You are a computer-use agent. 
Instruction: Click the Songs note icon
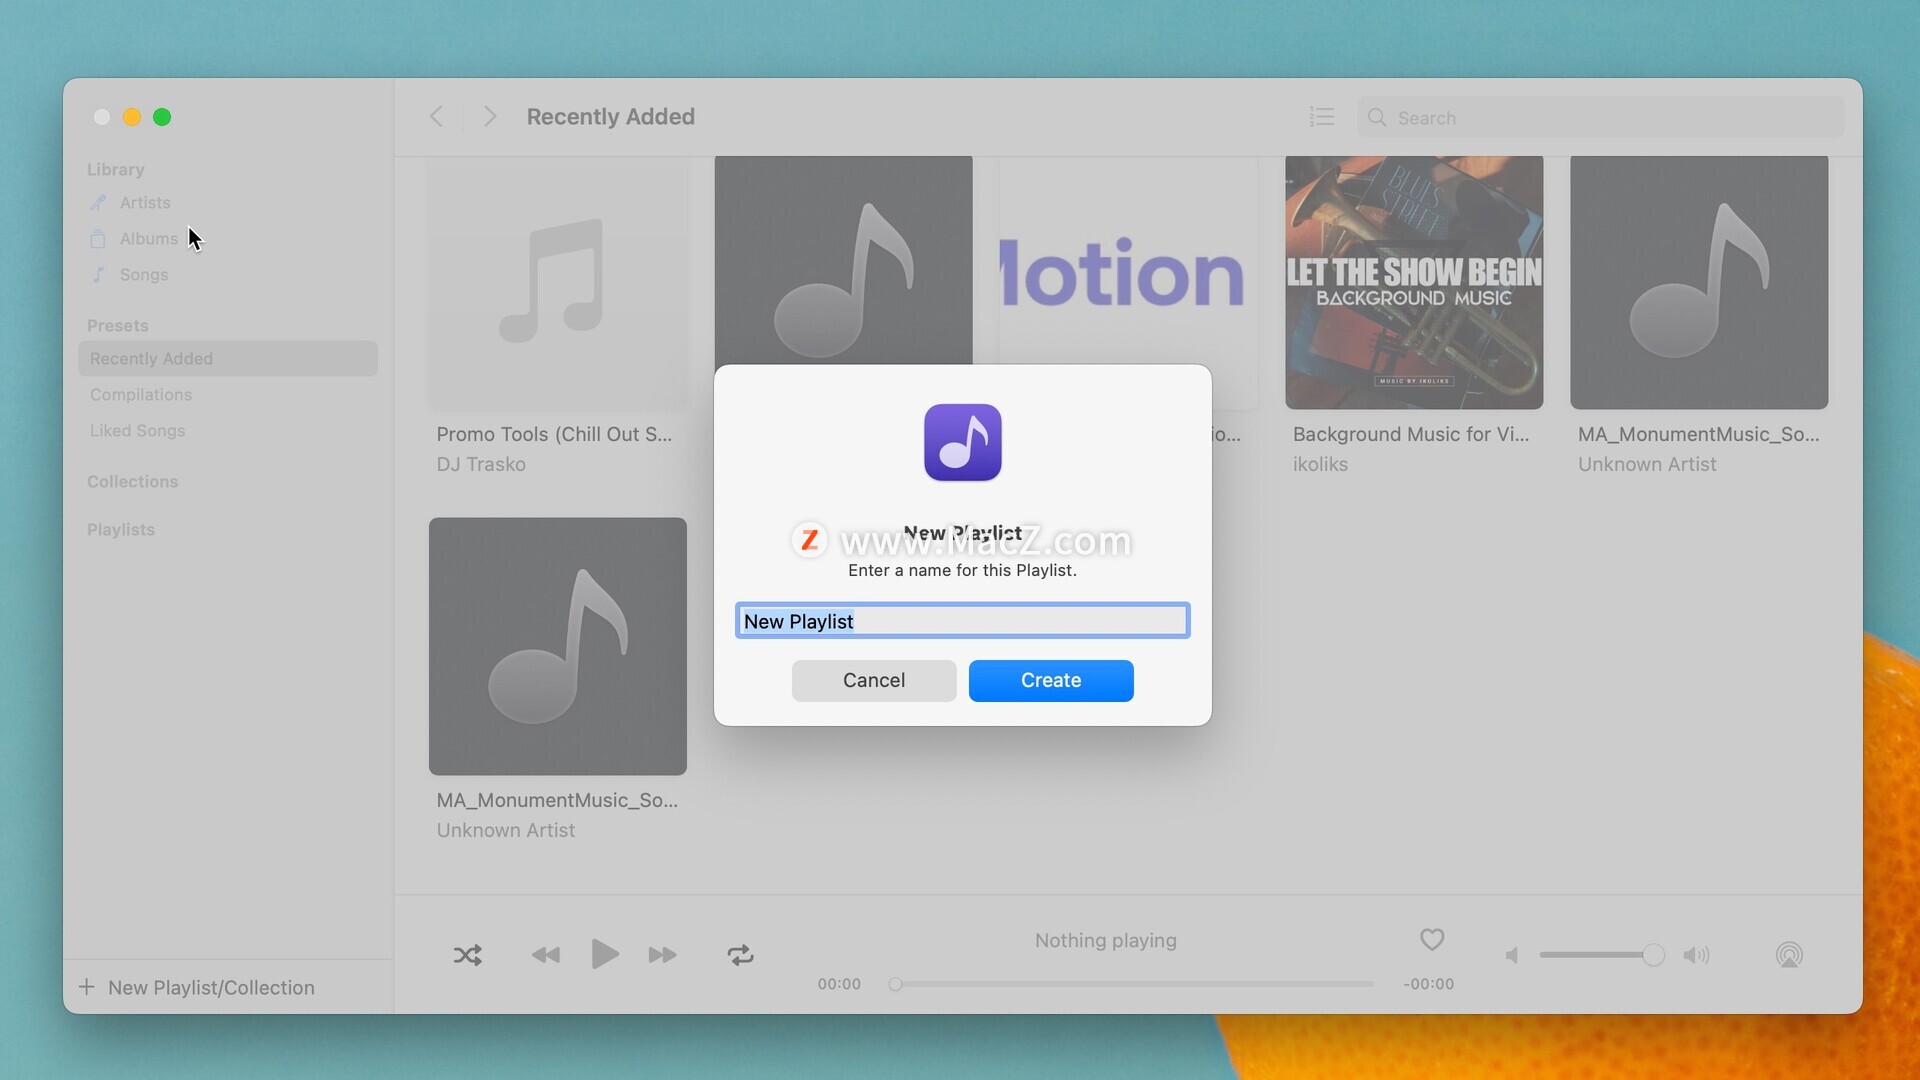click(x=98, y=274)
